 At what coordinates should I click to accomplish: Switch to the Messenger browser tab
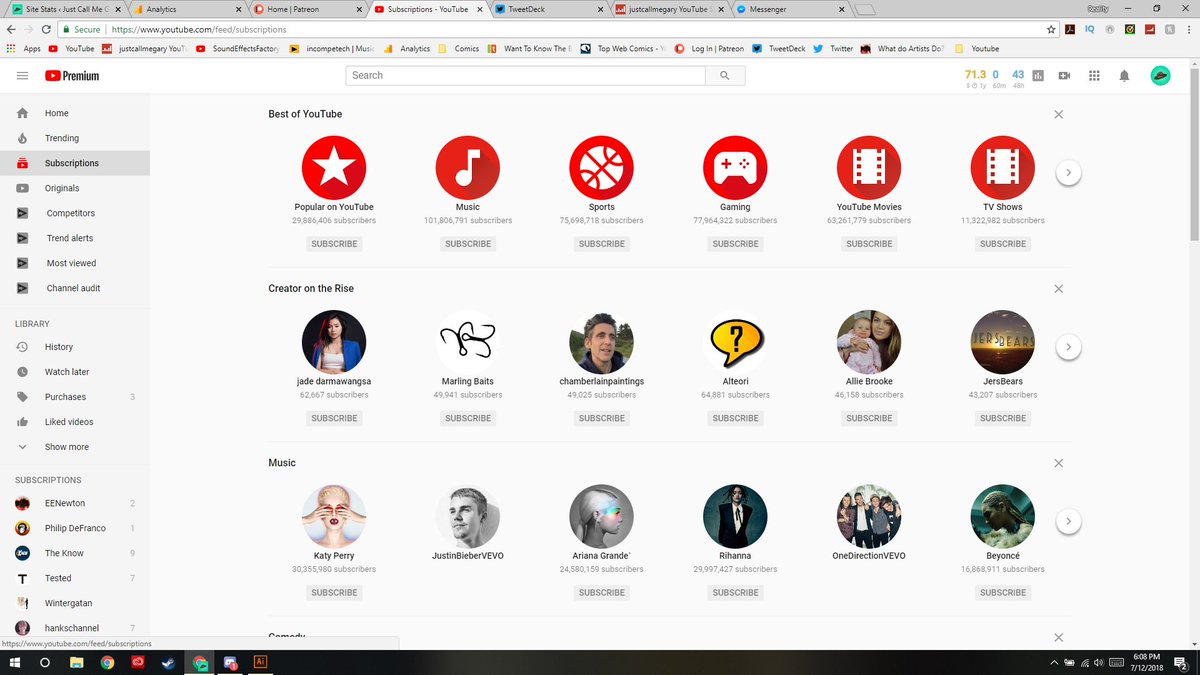(x=790, y=9)
